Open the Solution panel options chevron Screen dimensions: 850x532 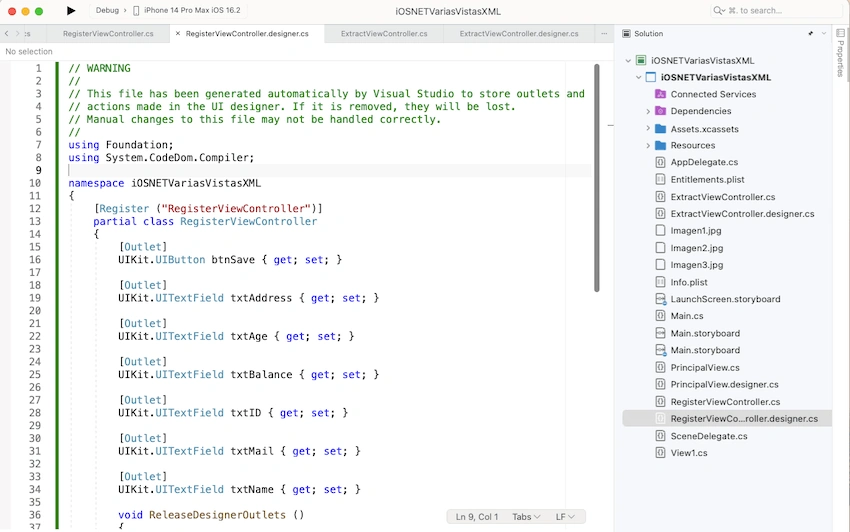tap(824, 34)
